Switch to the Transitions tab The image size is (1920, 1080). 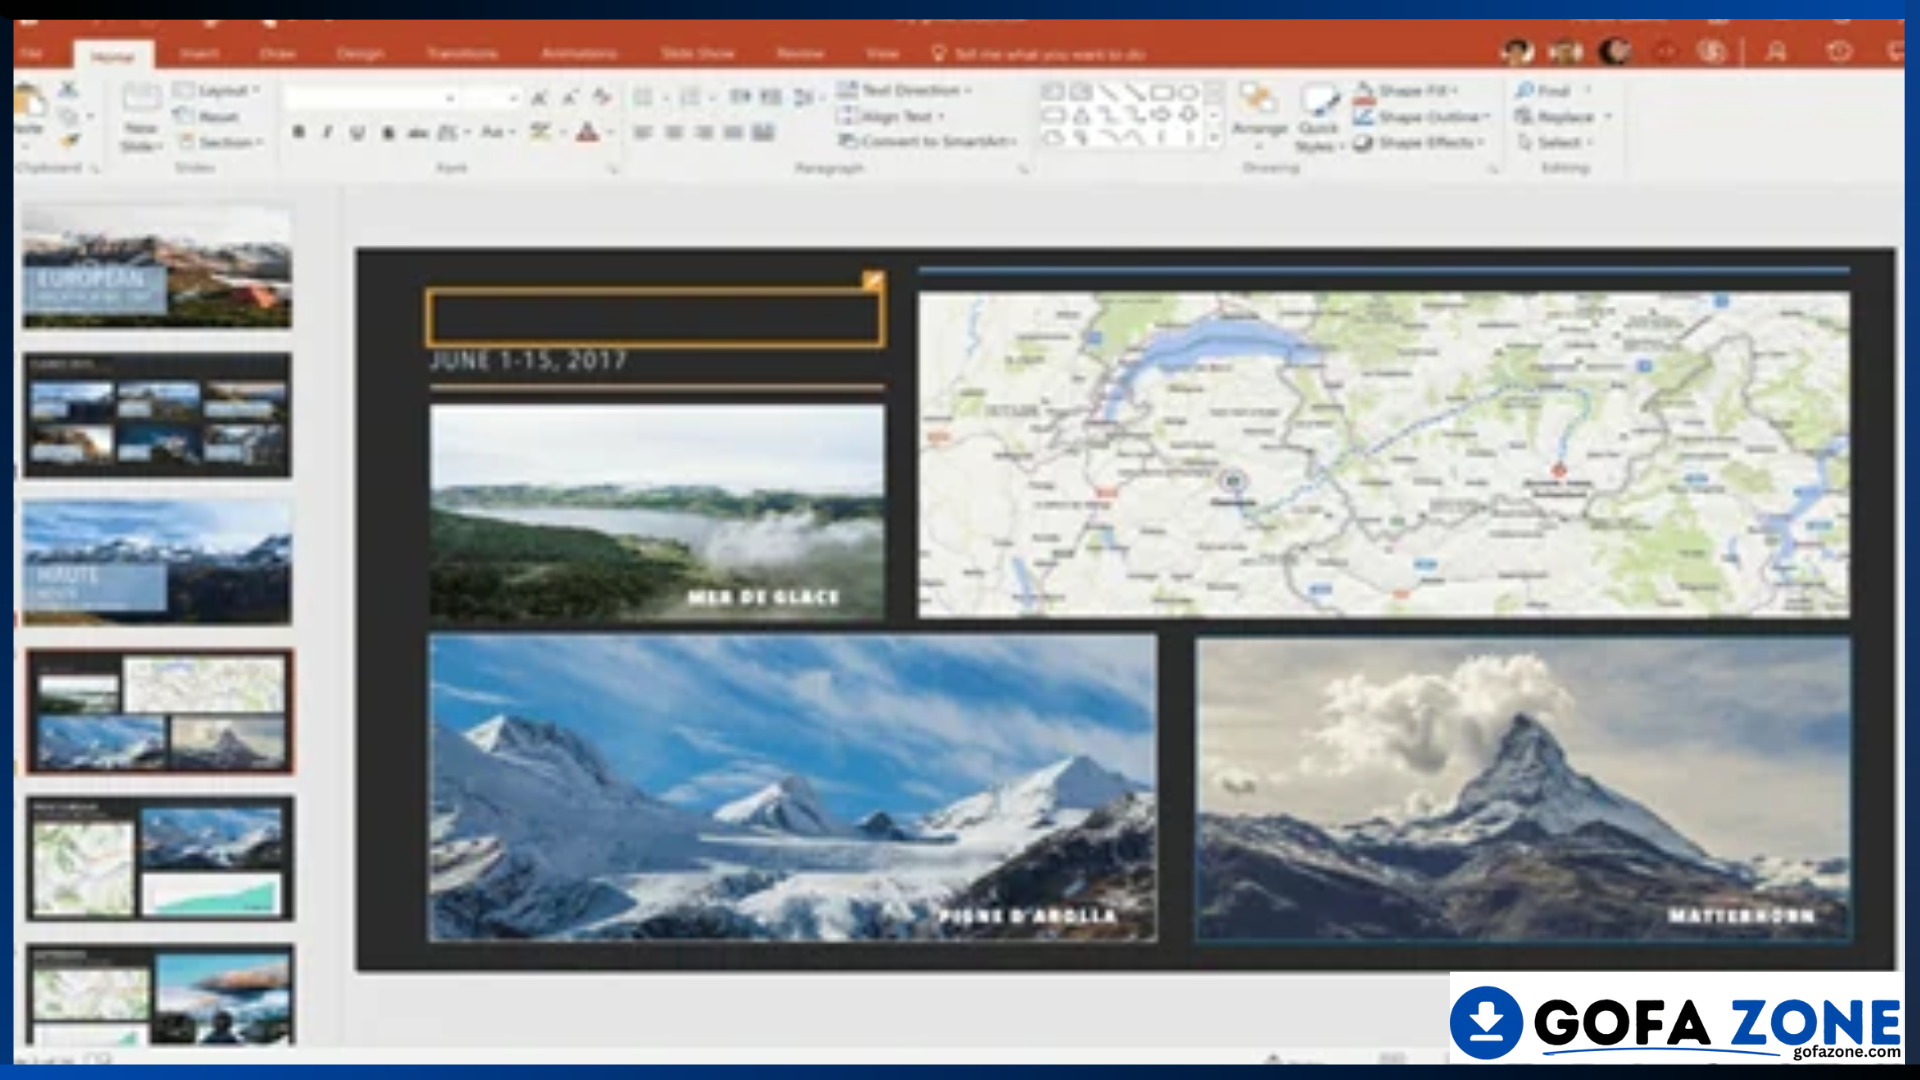462,53
